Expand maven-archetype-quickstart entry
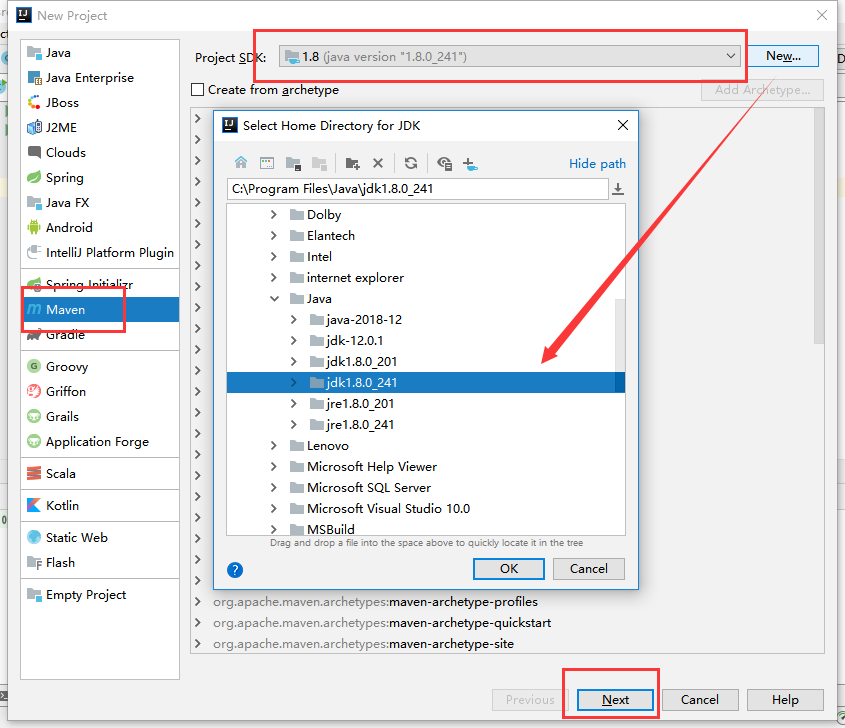The height and width of the screenshot is (728, 845). (198, 623)
